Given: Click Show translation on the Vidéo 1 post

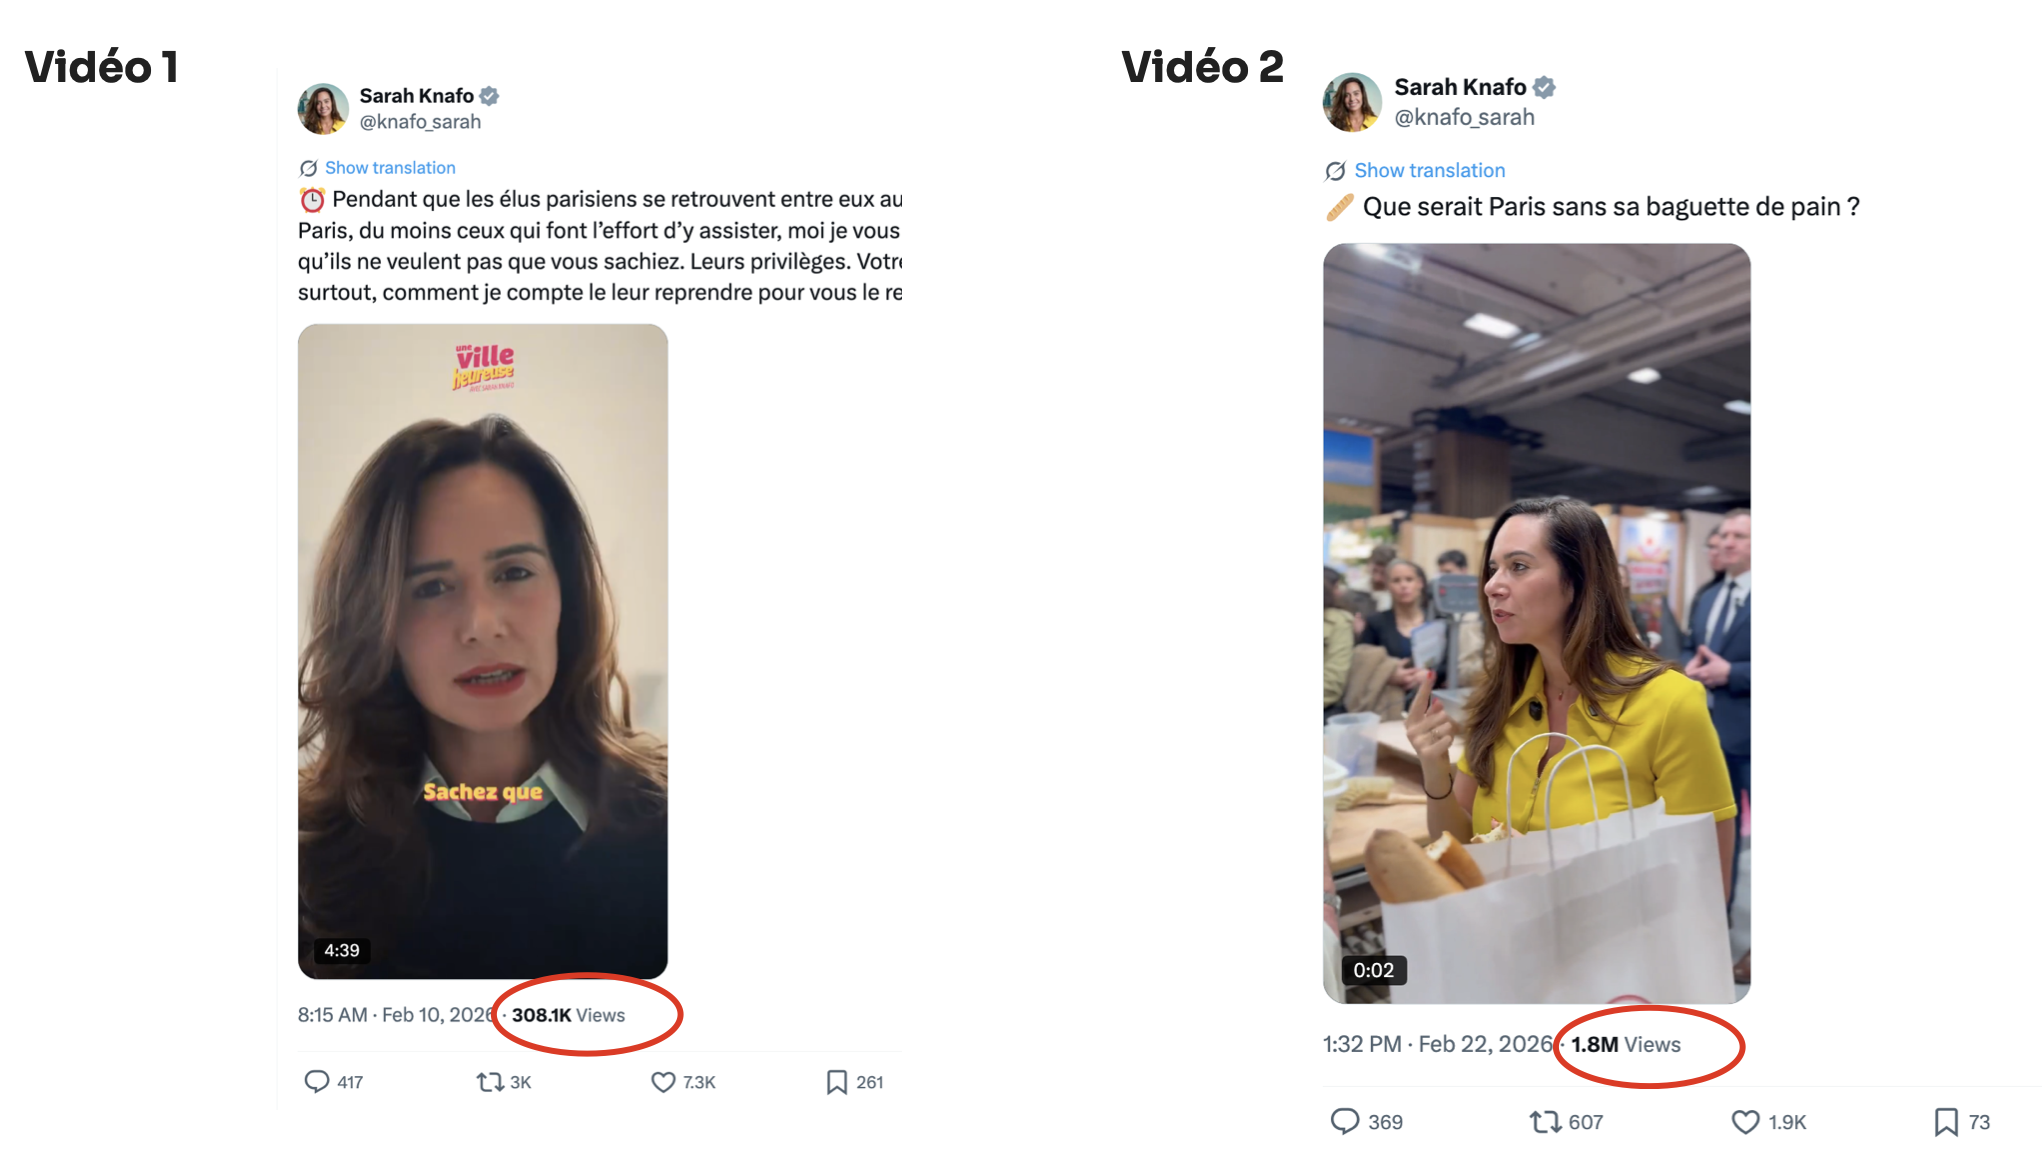Looking at the screenshot, I should click(390, 168).
